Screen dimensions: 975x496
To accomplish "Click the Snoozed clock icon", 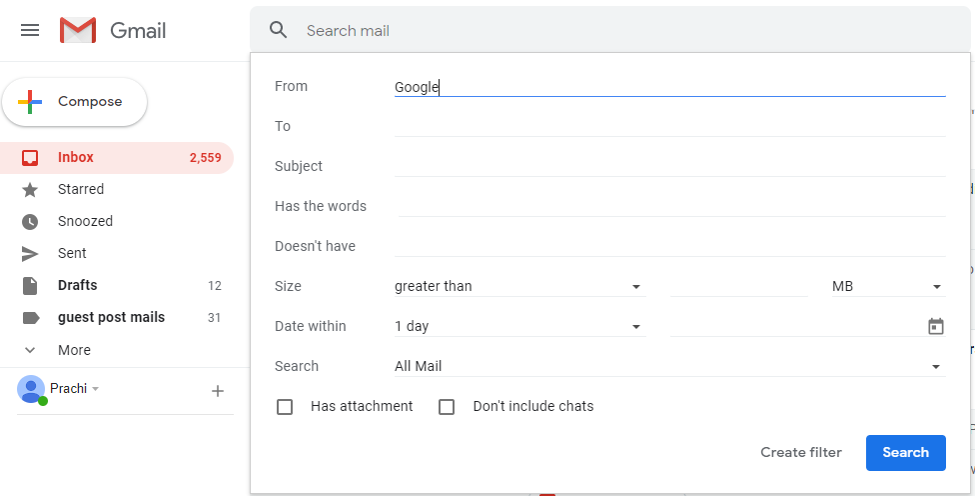I will [x=30, y=222].
